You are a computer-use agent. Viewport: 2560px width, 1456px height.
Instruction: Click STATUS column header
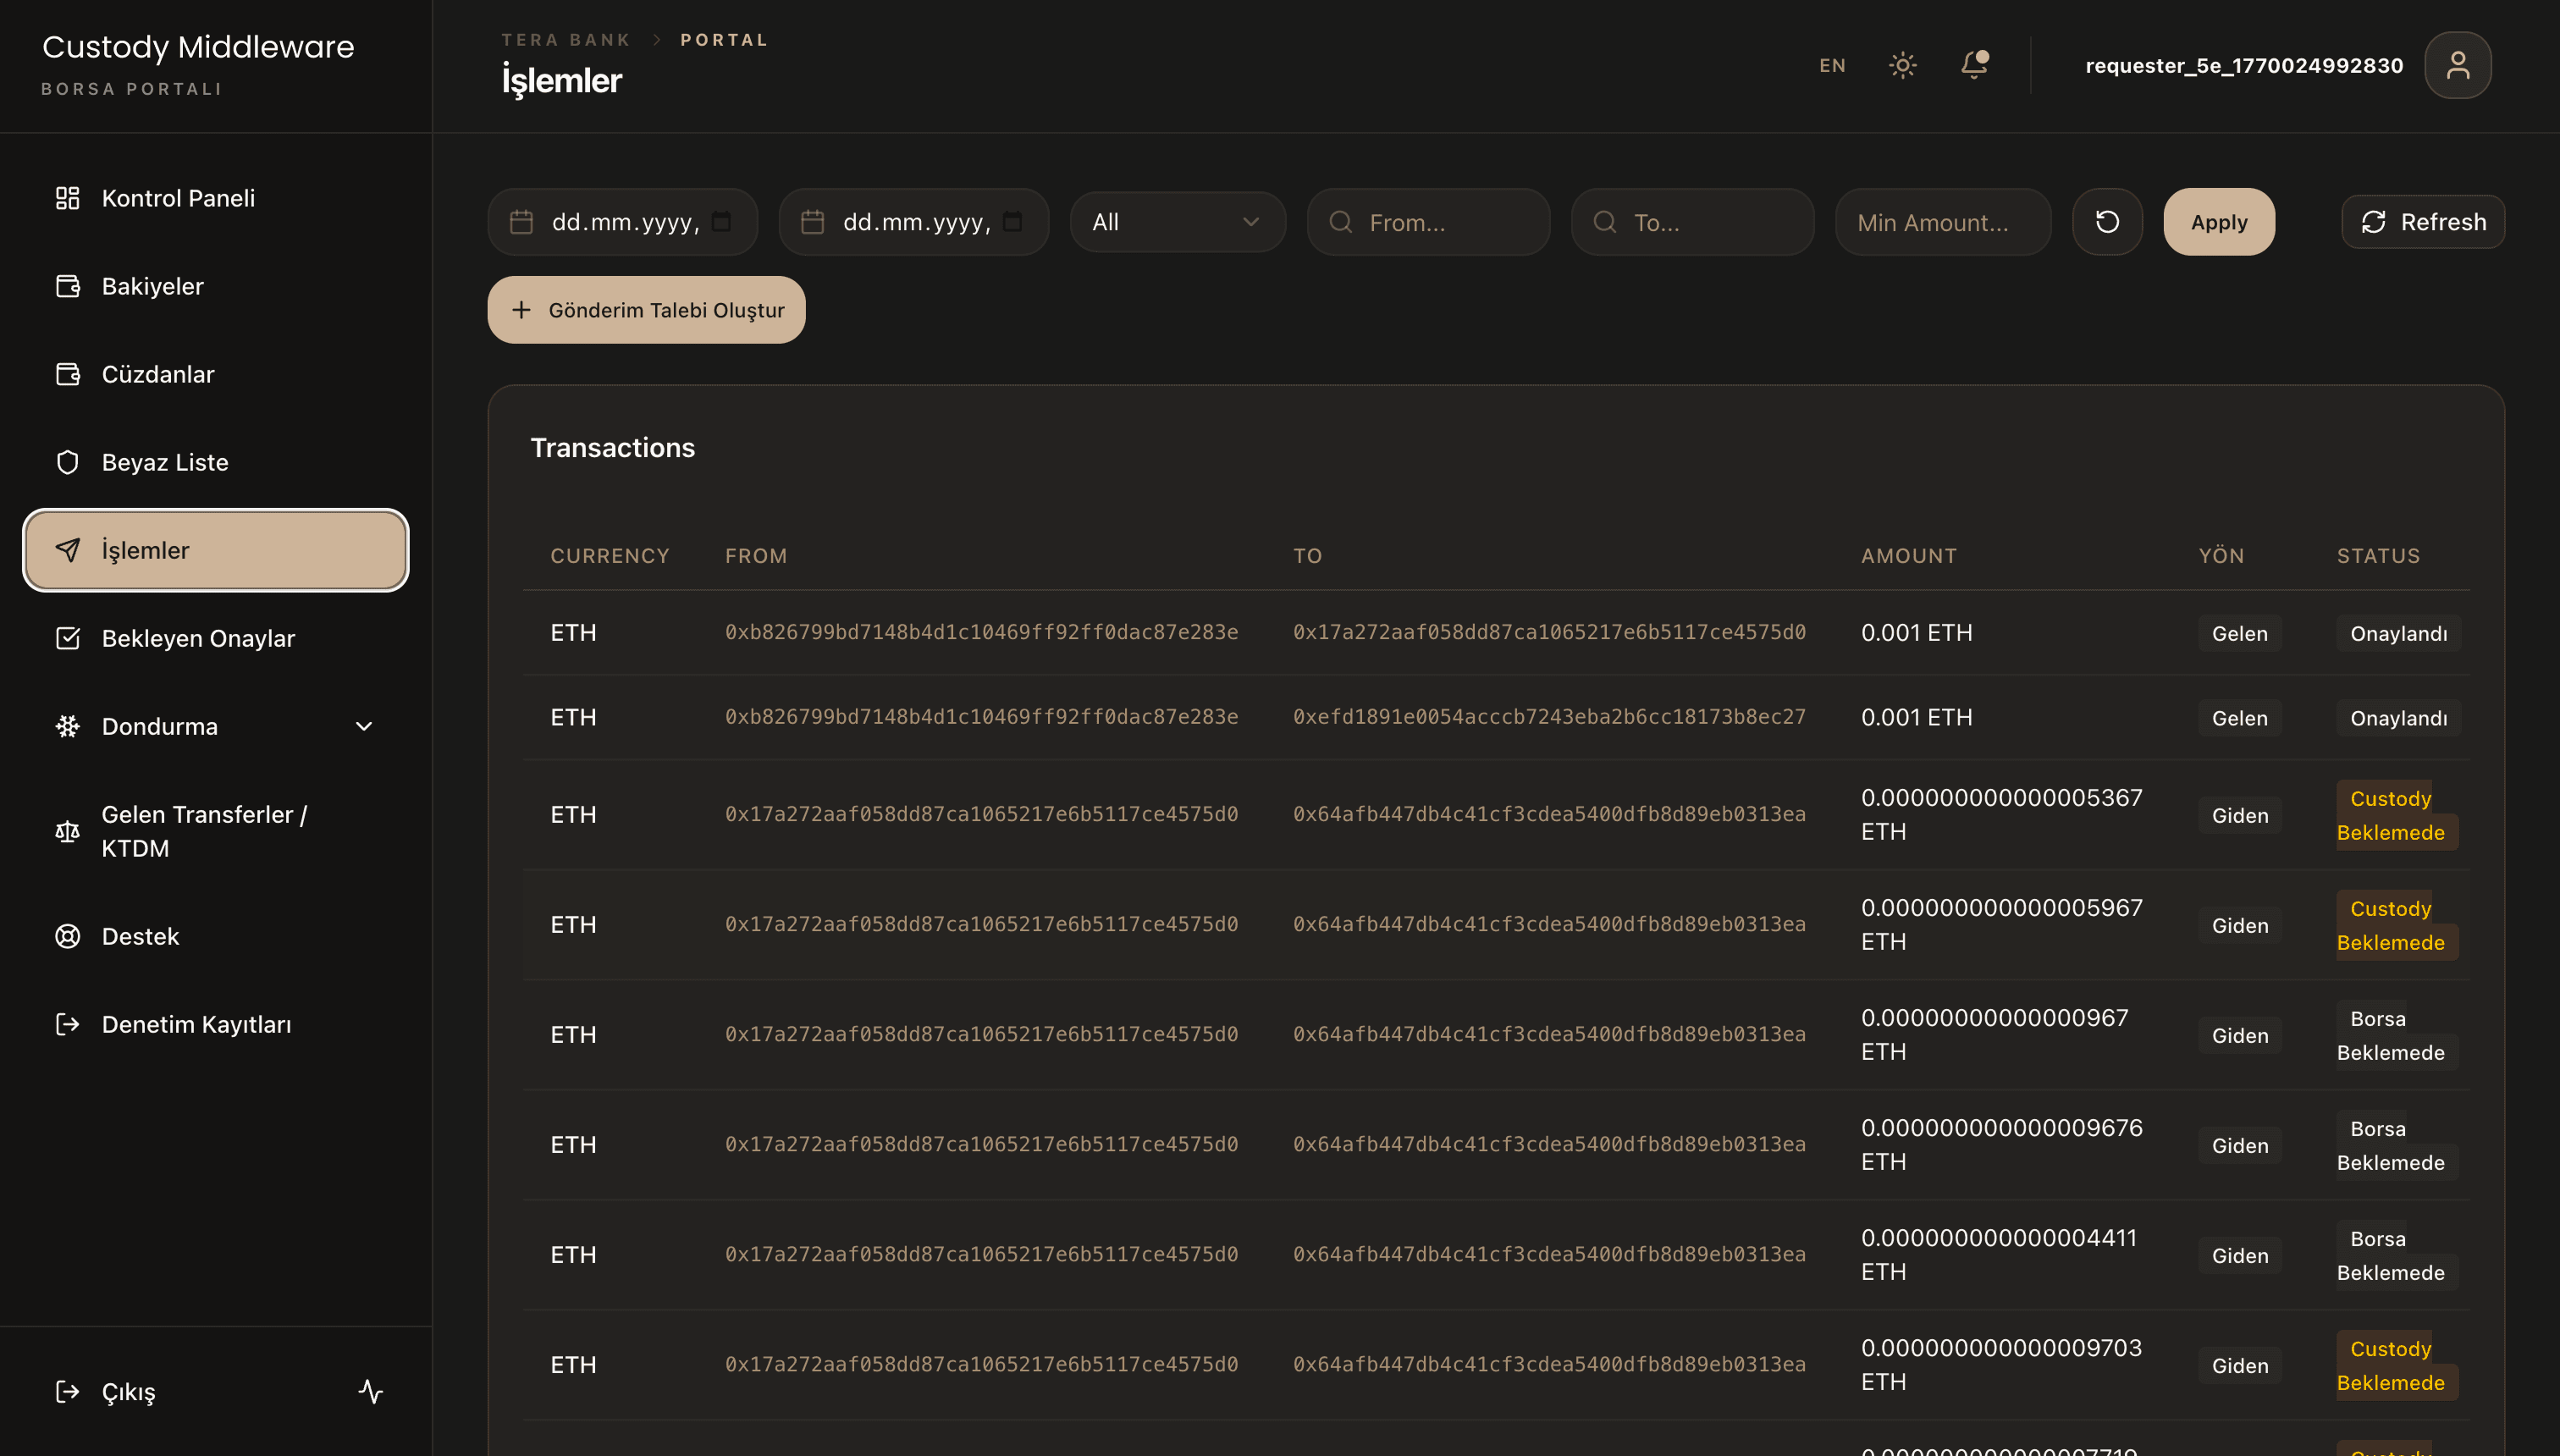(x=2378, y=556)
